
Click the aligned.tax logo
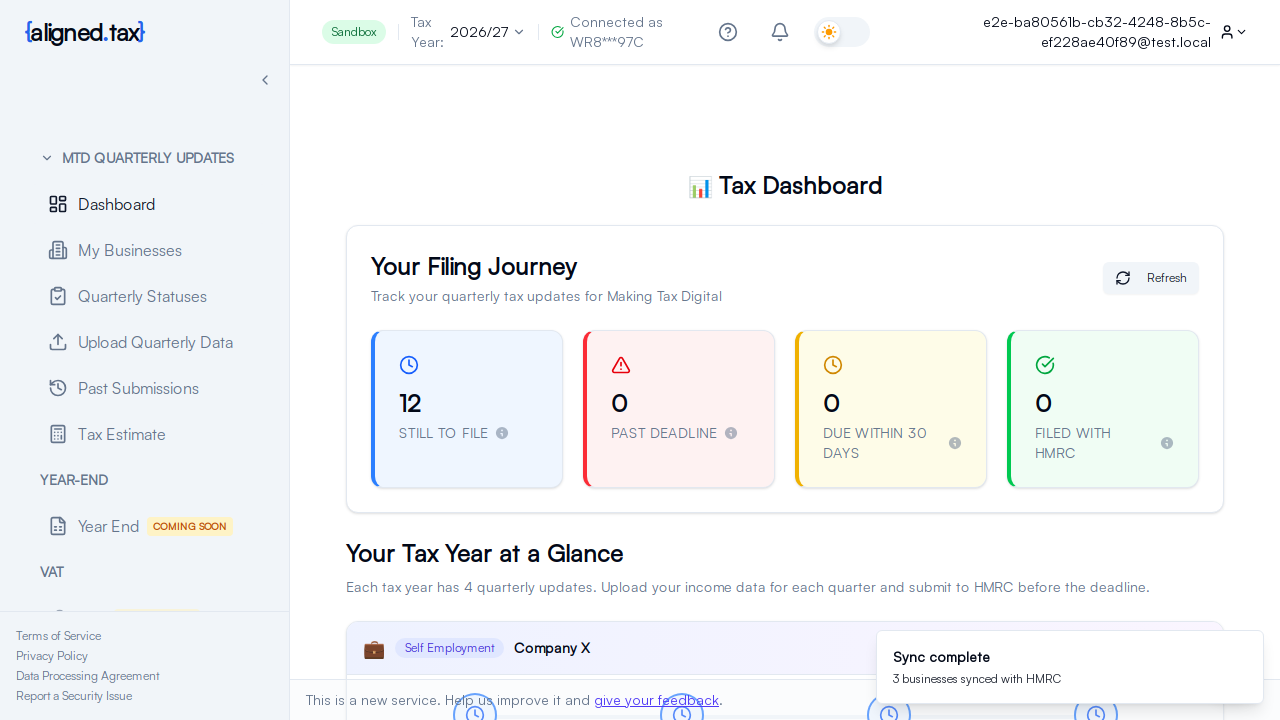click(84, 32)
